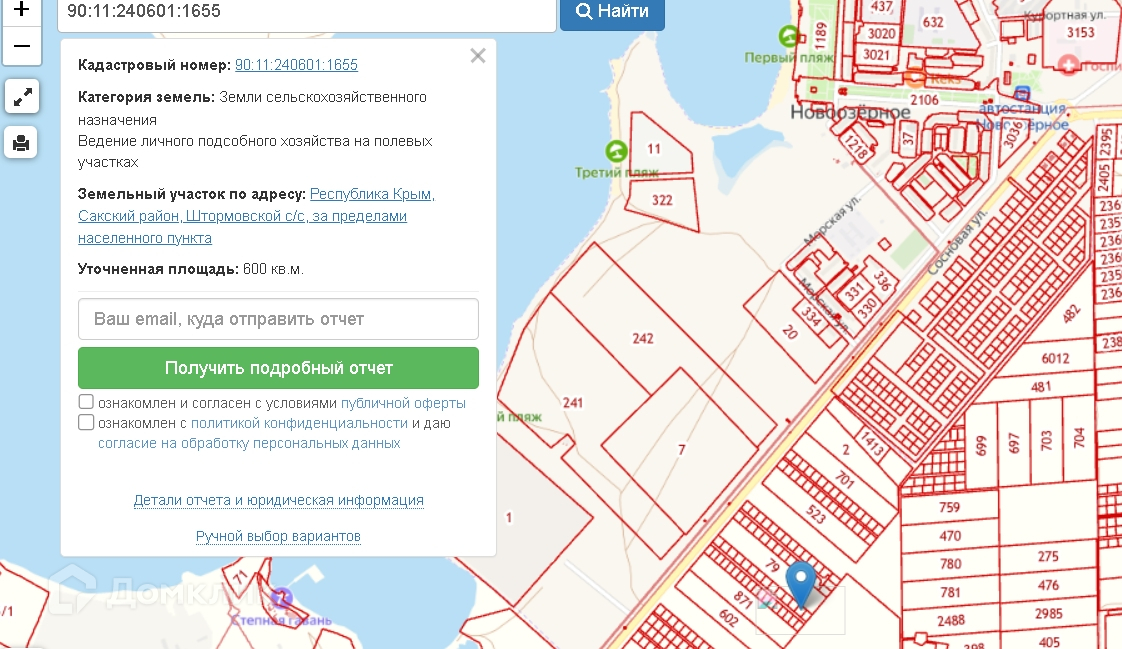
Task: Select map parcel labeled 242
Action: (x=643, y=338)
